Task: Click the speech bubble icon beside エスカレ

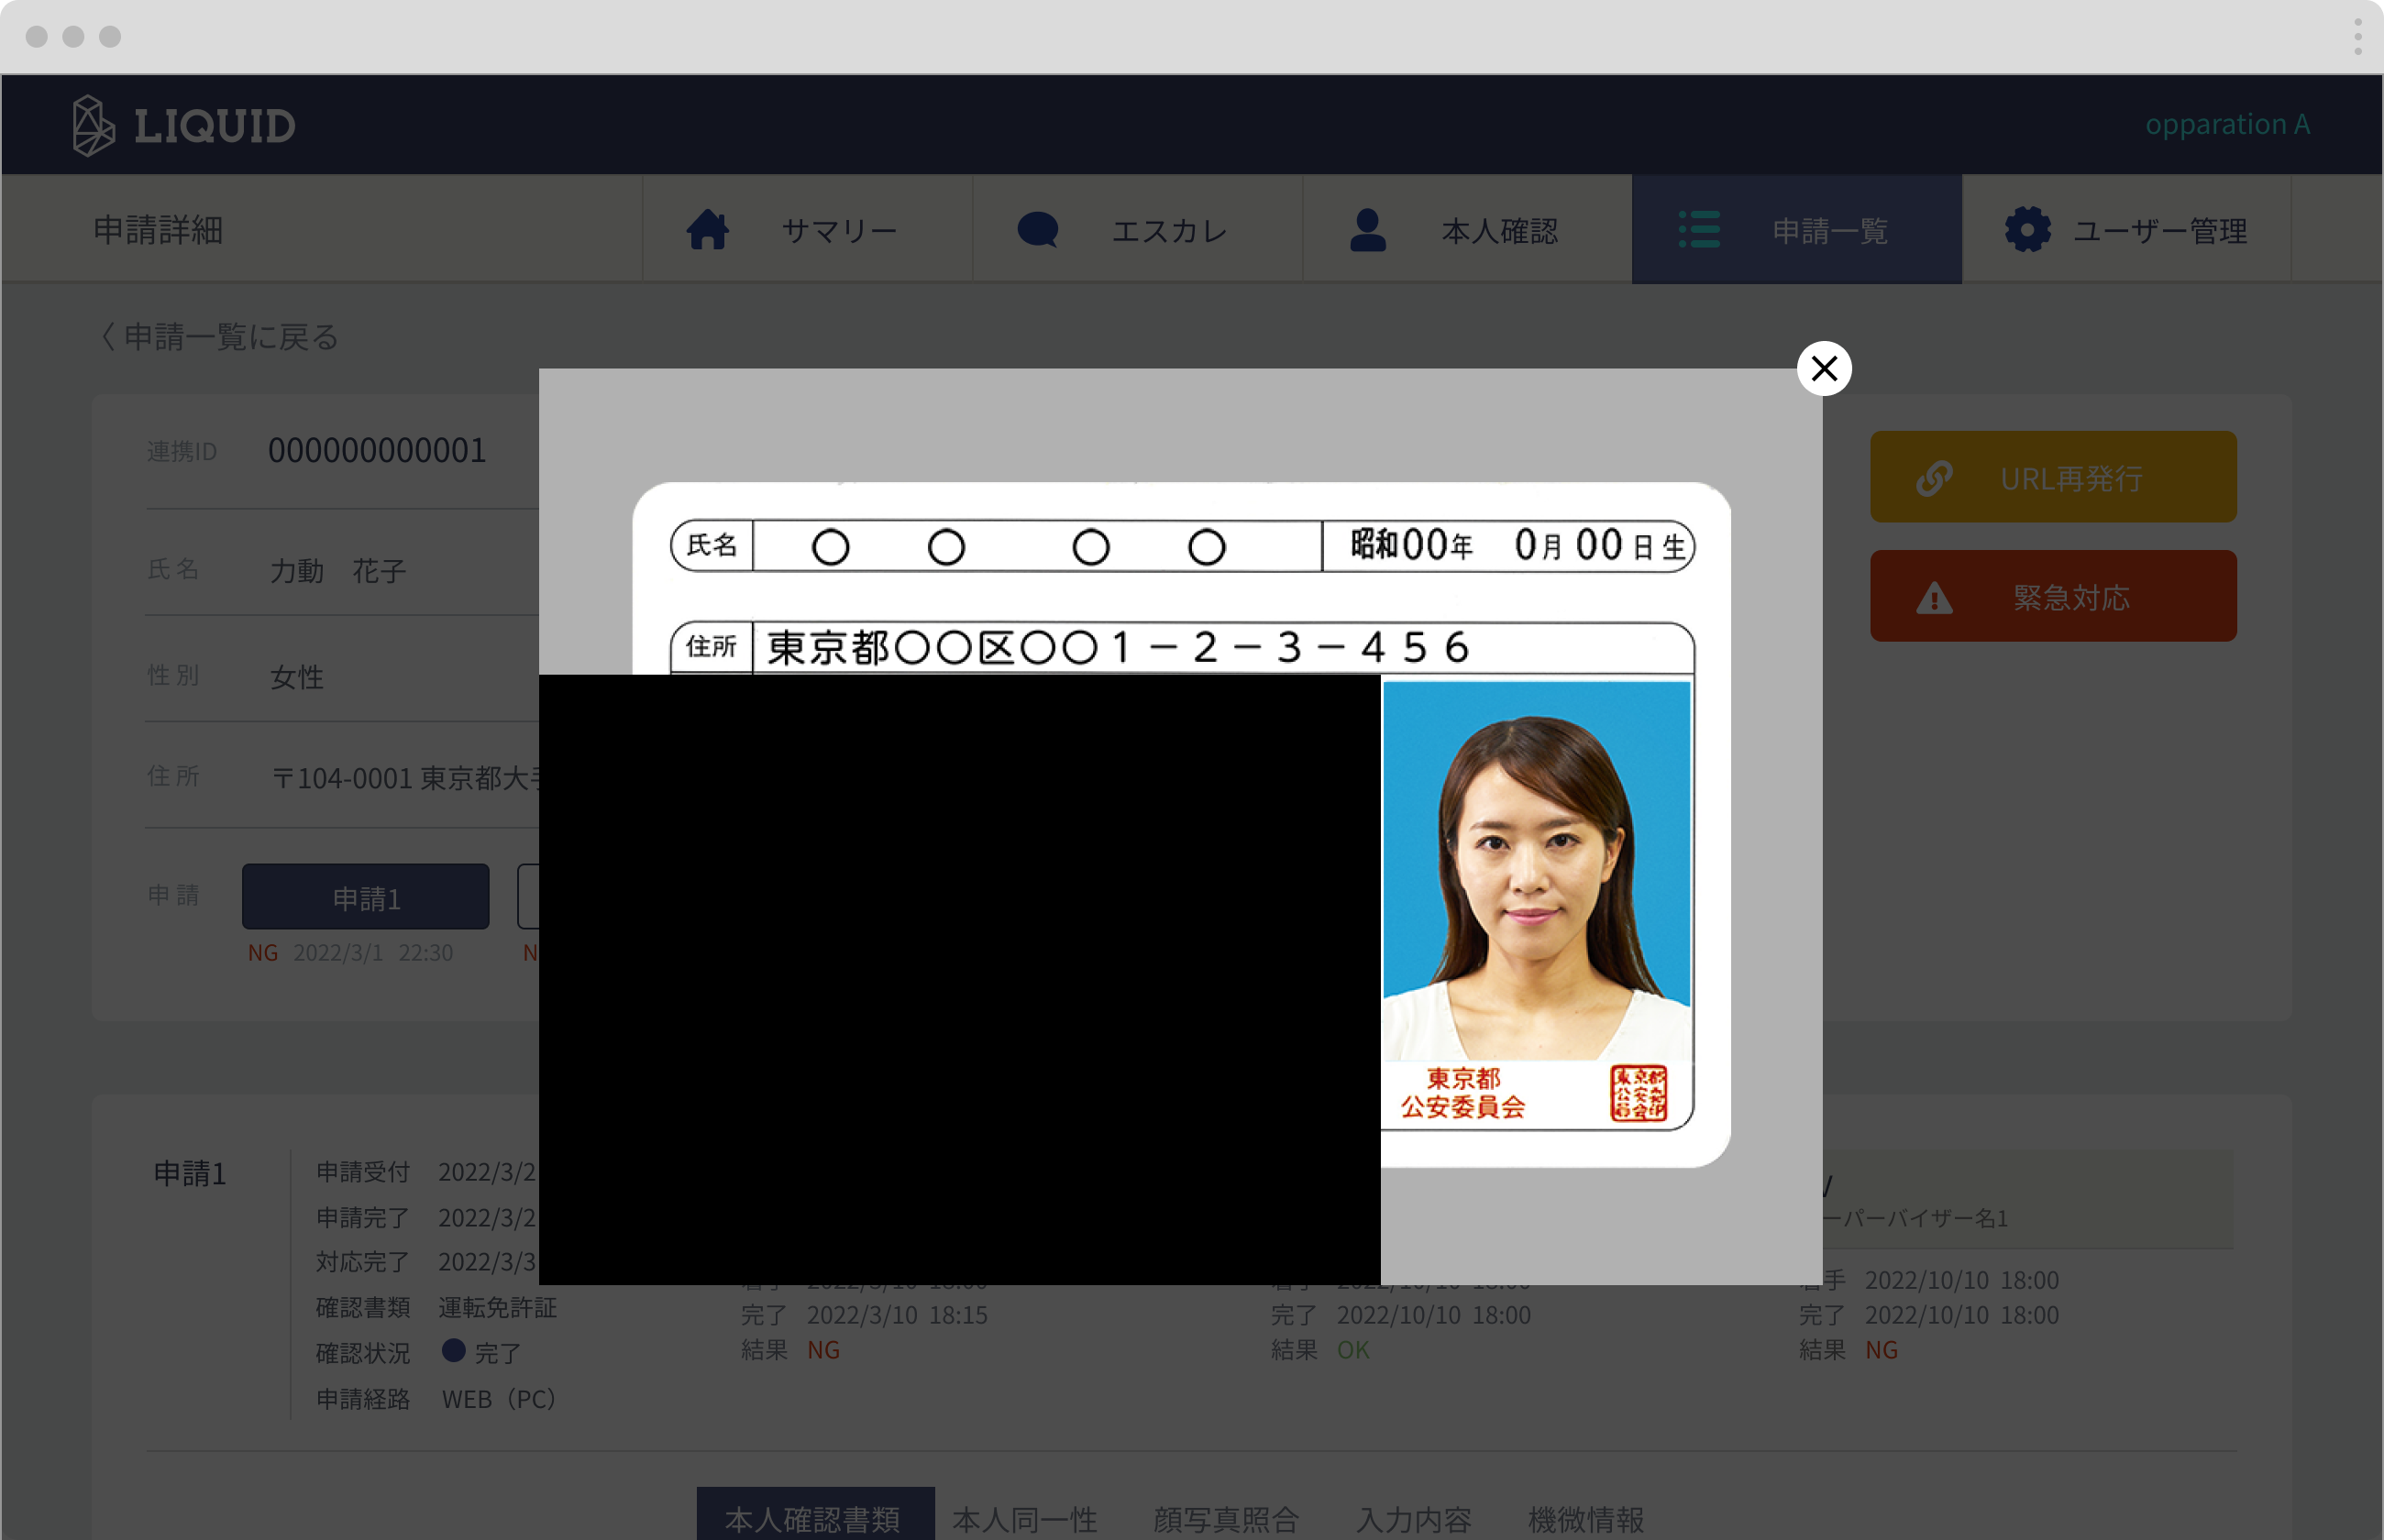Action: pyautogui.click(x=1037, y=230)
